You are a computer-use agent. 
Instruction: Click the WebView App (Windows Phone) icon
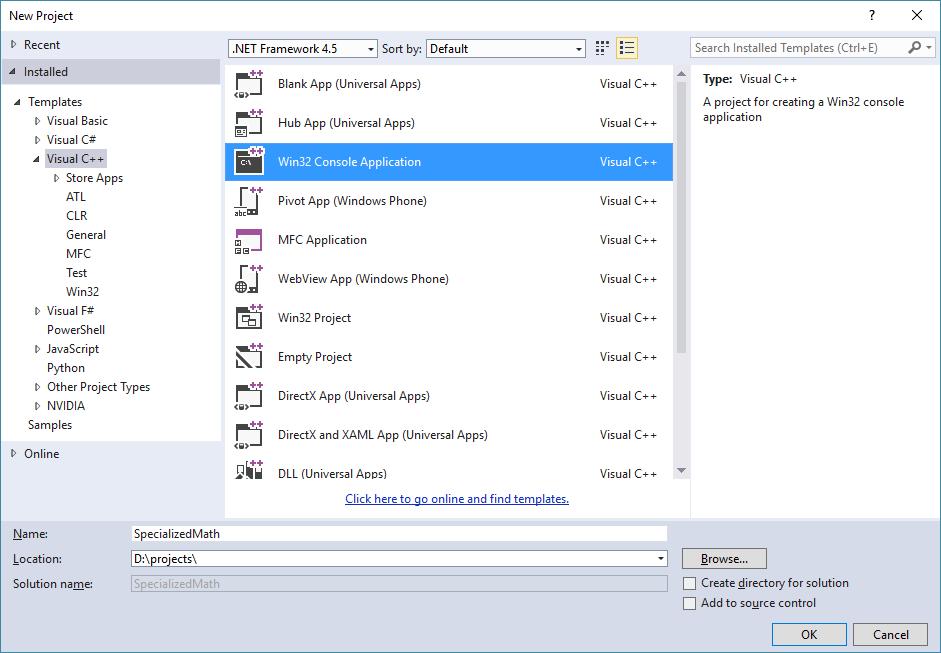click(x=248, y=279)
